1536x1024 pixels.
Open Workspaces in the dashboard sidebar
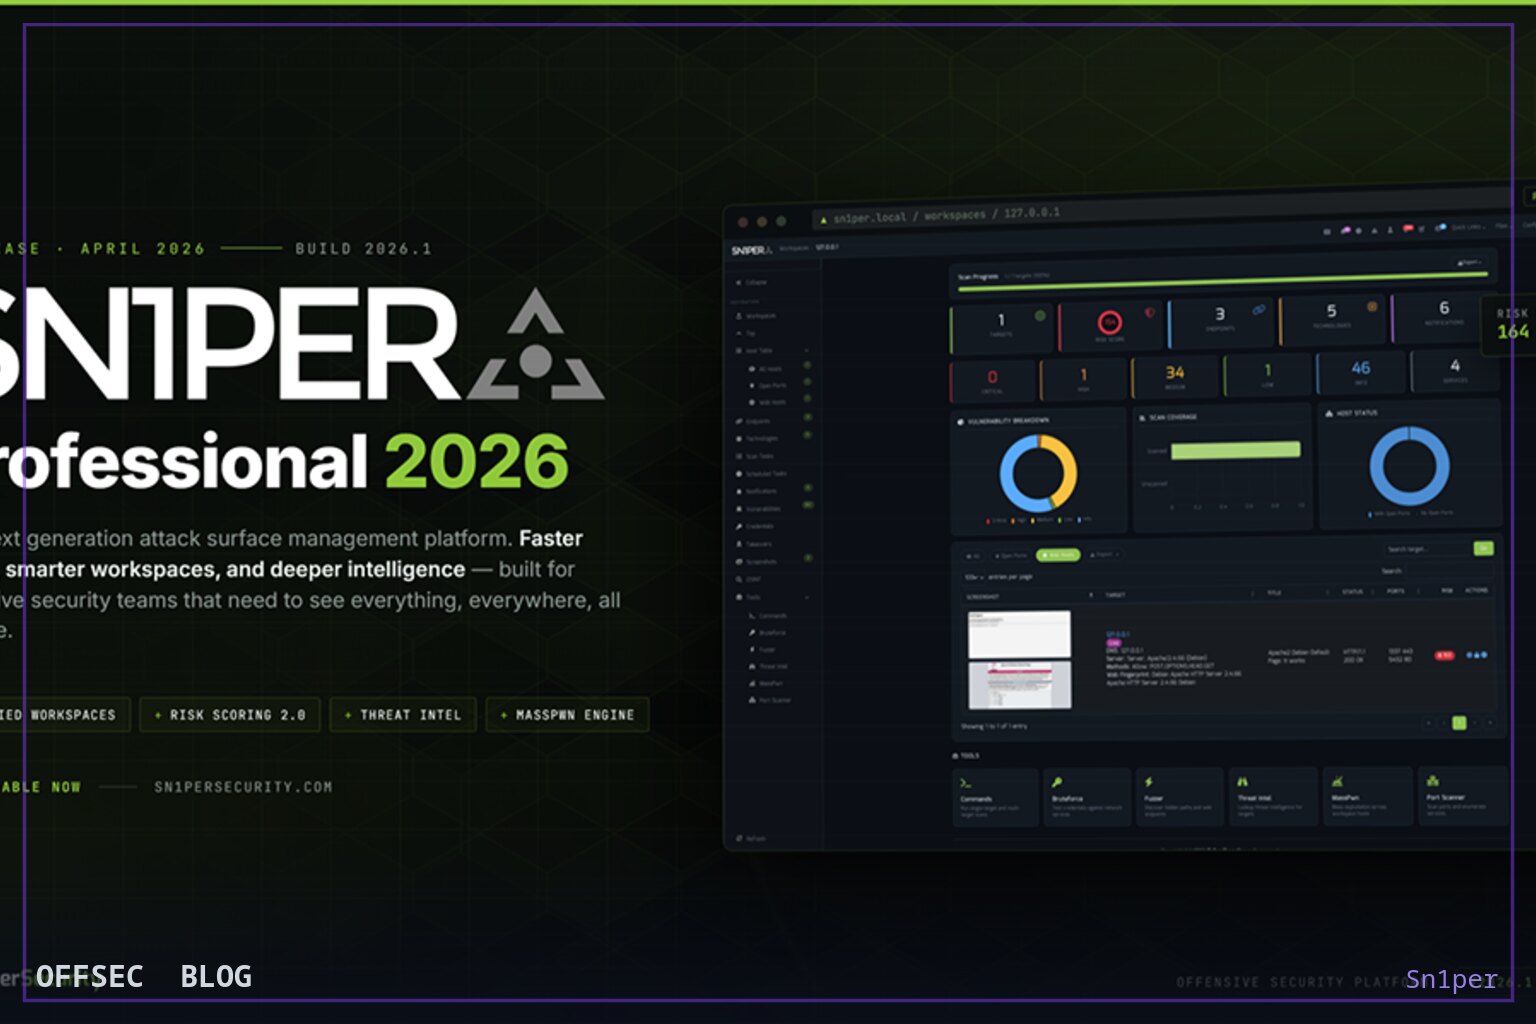[757, 316]
